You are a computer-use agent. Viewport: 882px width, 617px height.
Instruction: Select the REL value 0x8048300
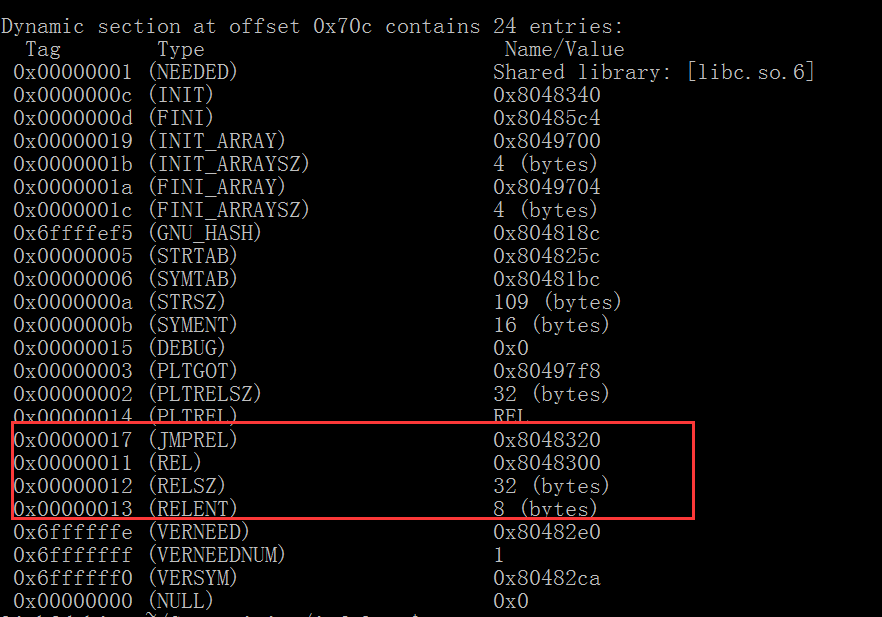pyautogui.click(x=547, y=463)
